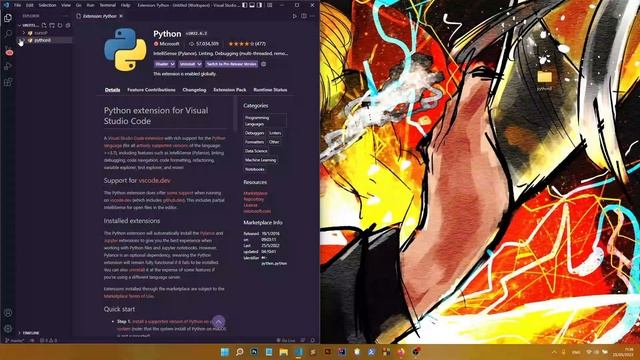The width and height of the screenshot is (640, 360).
Task: Open the Run menu
Action: click(x=90, y=5)
